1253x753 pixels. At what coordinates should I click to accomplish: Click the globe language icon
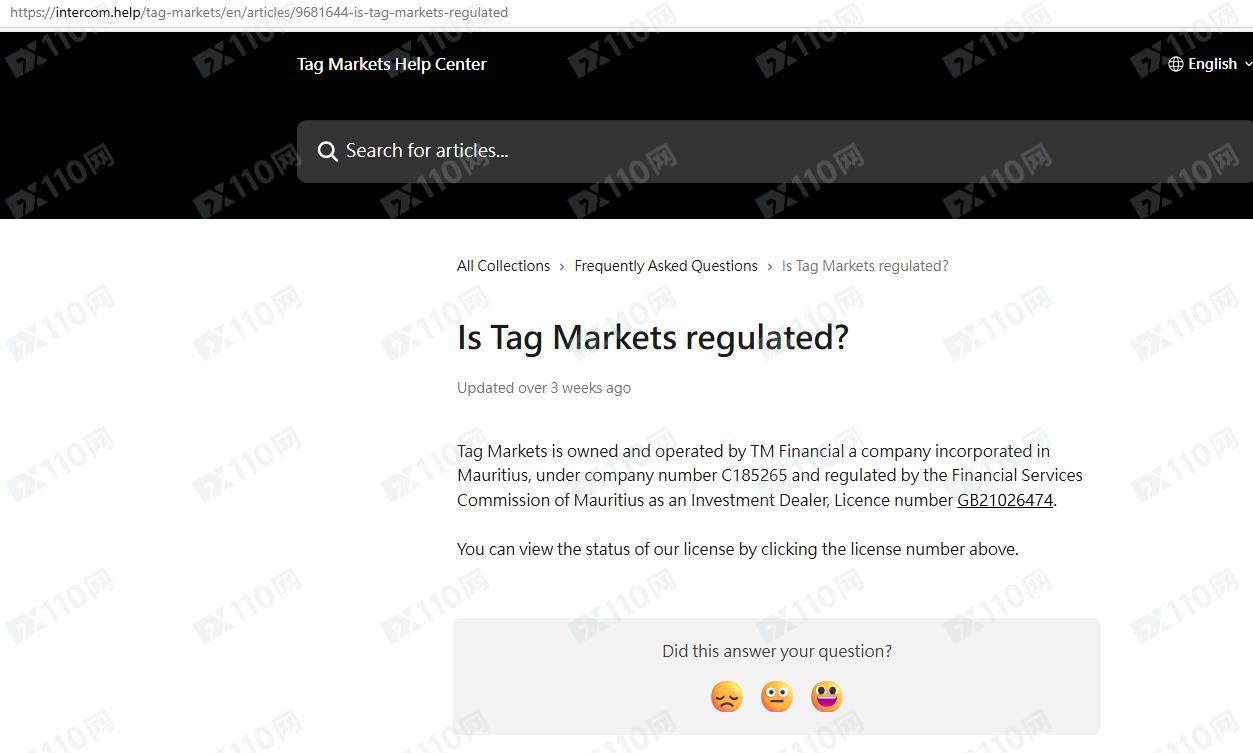[x=1176, y=64]
